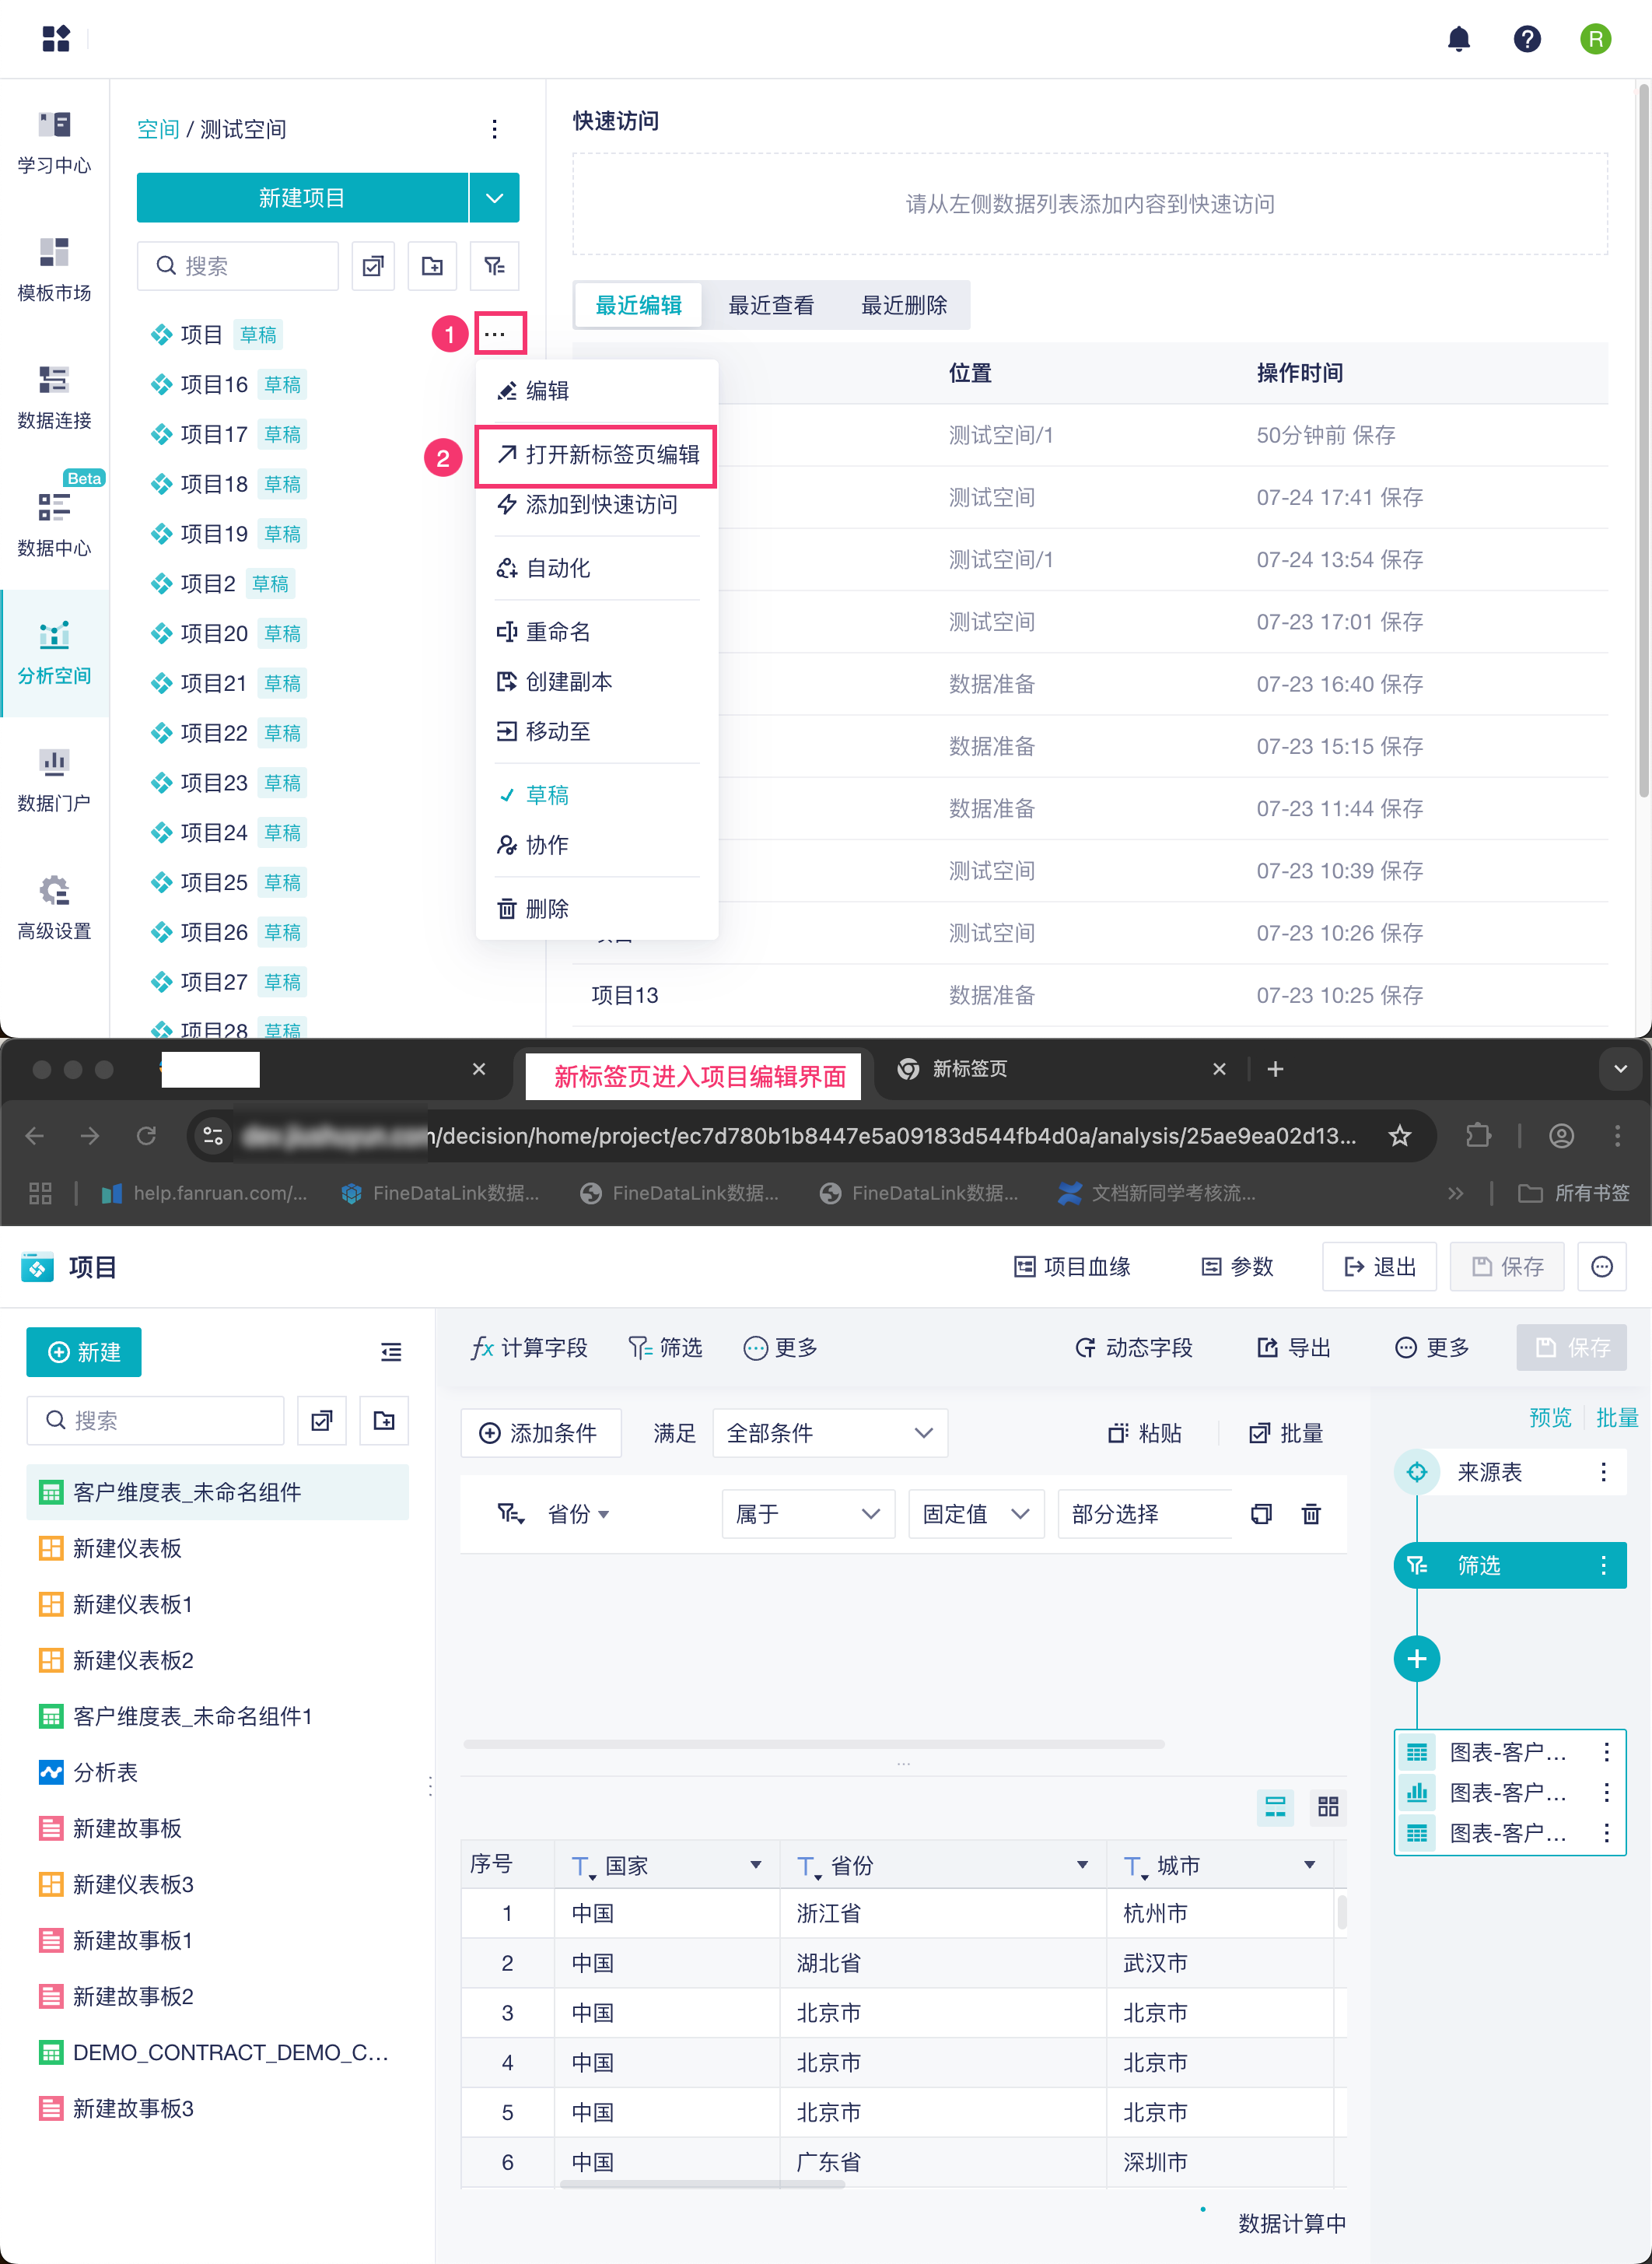Click the notification bell icon
This screenshot has width=1652, height=2264.
click(x=1459, y=39)
